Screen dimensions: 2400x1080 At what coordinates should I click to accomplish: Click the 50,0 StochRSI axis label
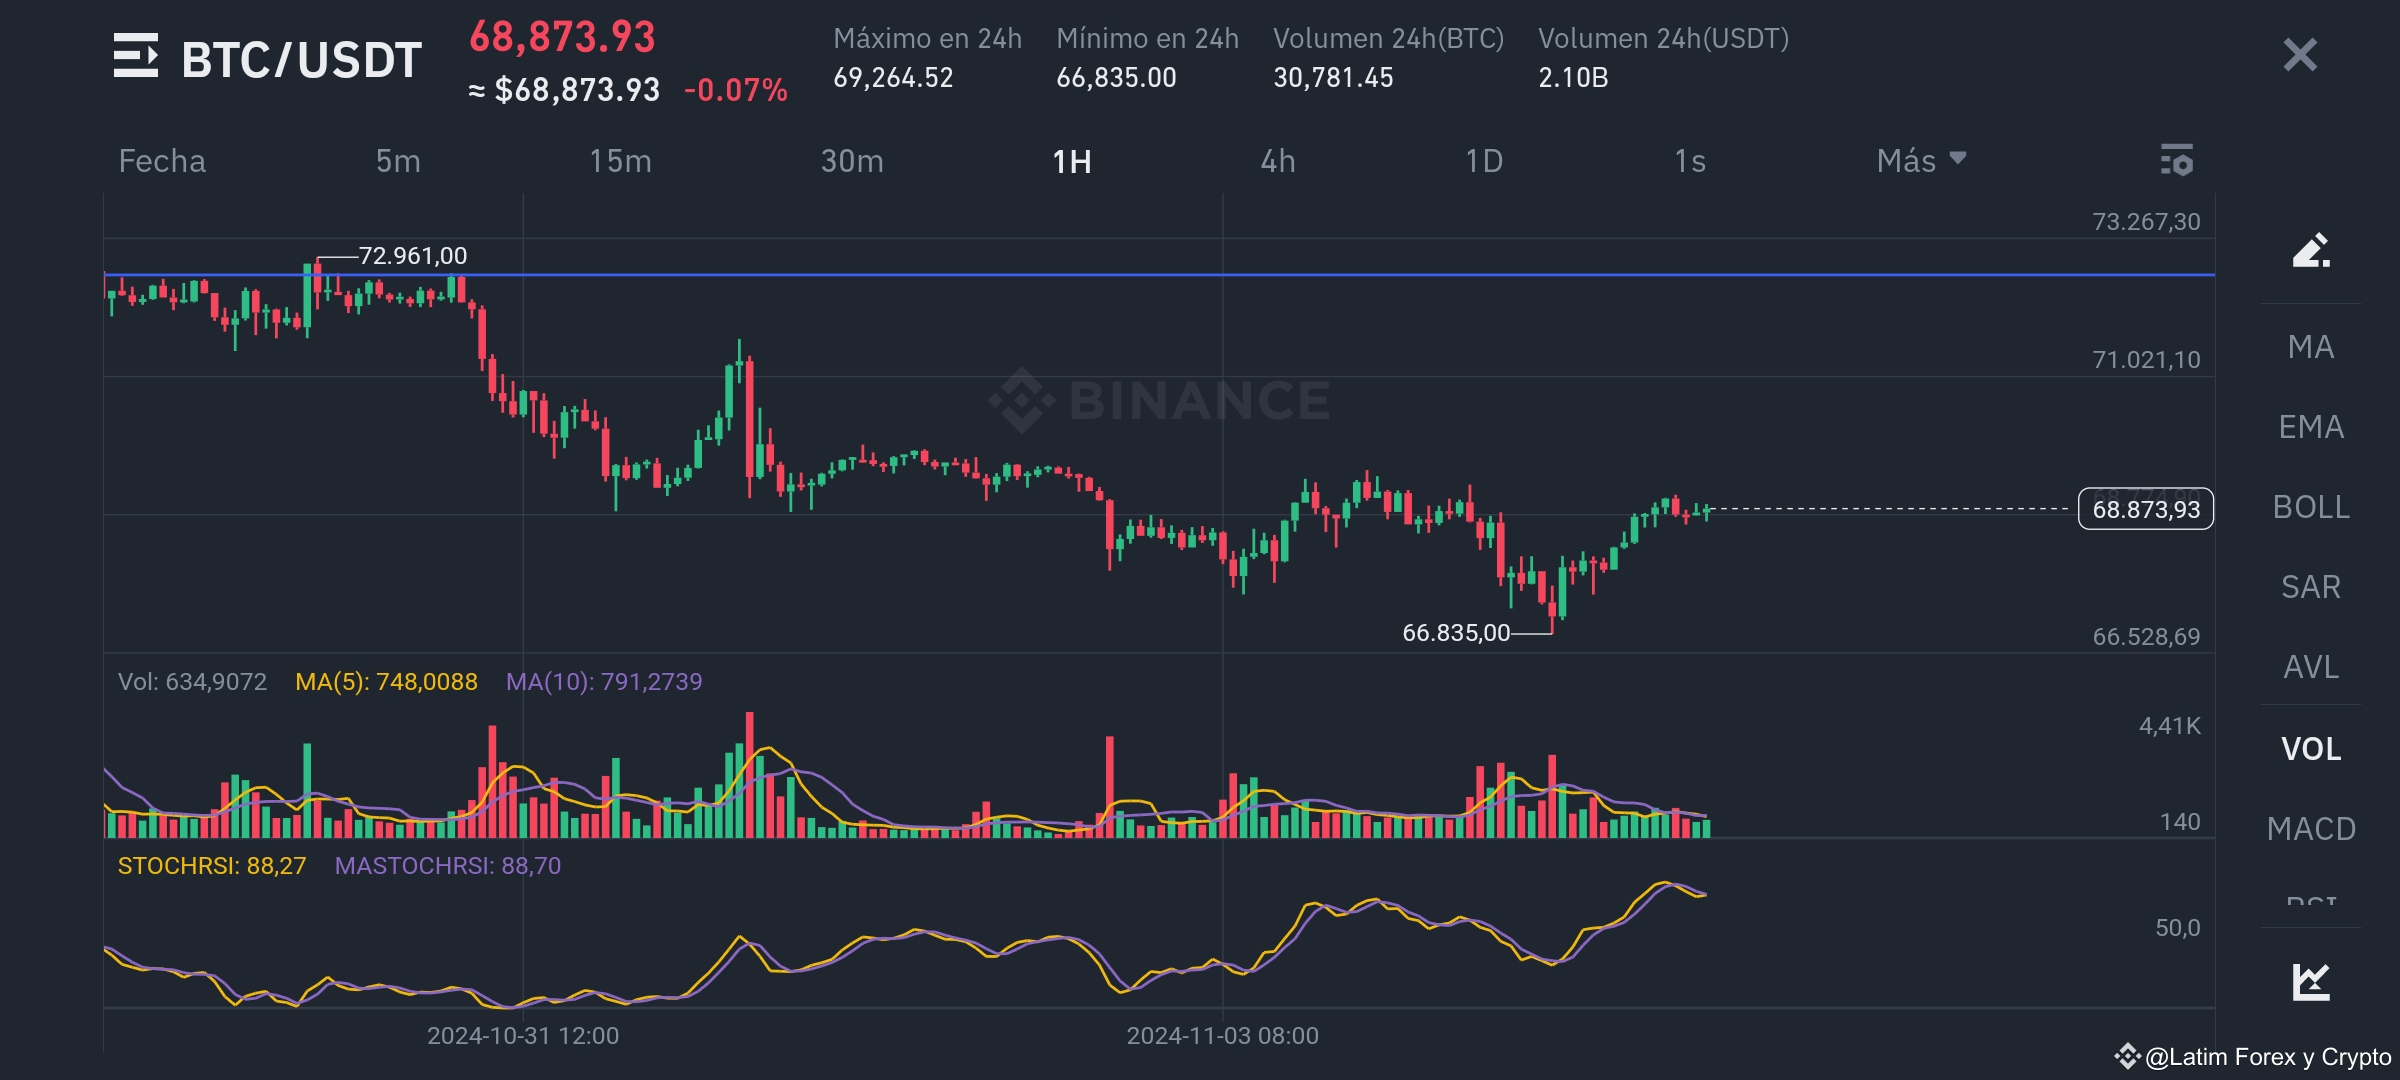coord(2178,928)
